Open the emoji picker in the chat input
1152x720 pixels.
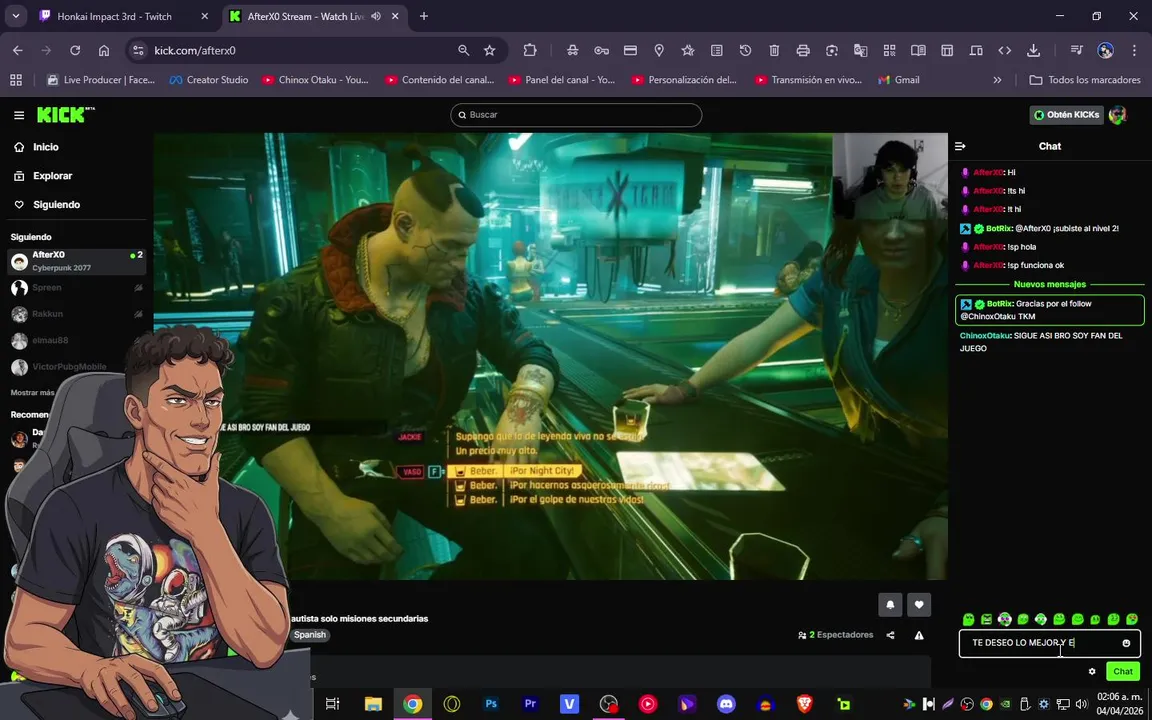click(1126, 644)
